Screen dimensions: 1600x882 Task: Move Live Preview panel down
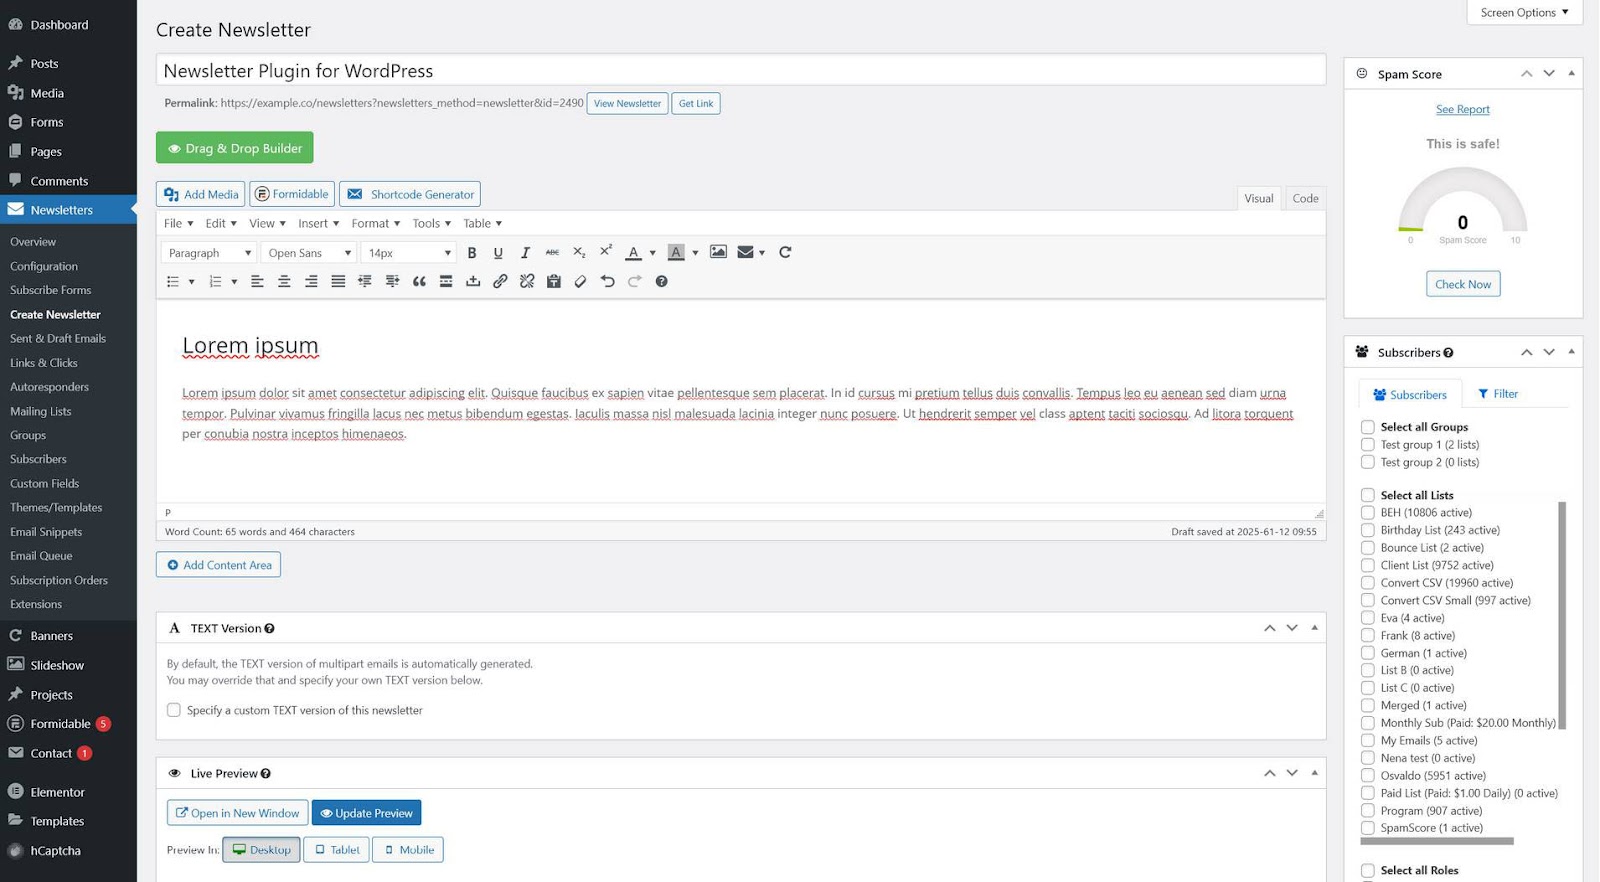point(1292,773)
